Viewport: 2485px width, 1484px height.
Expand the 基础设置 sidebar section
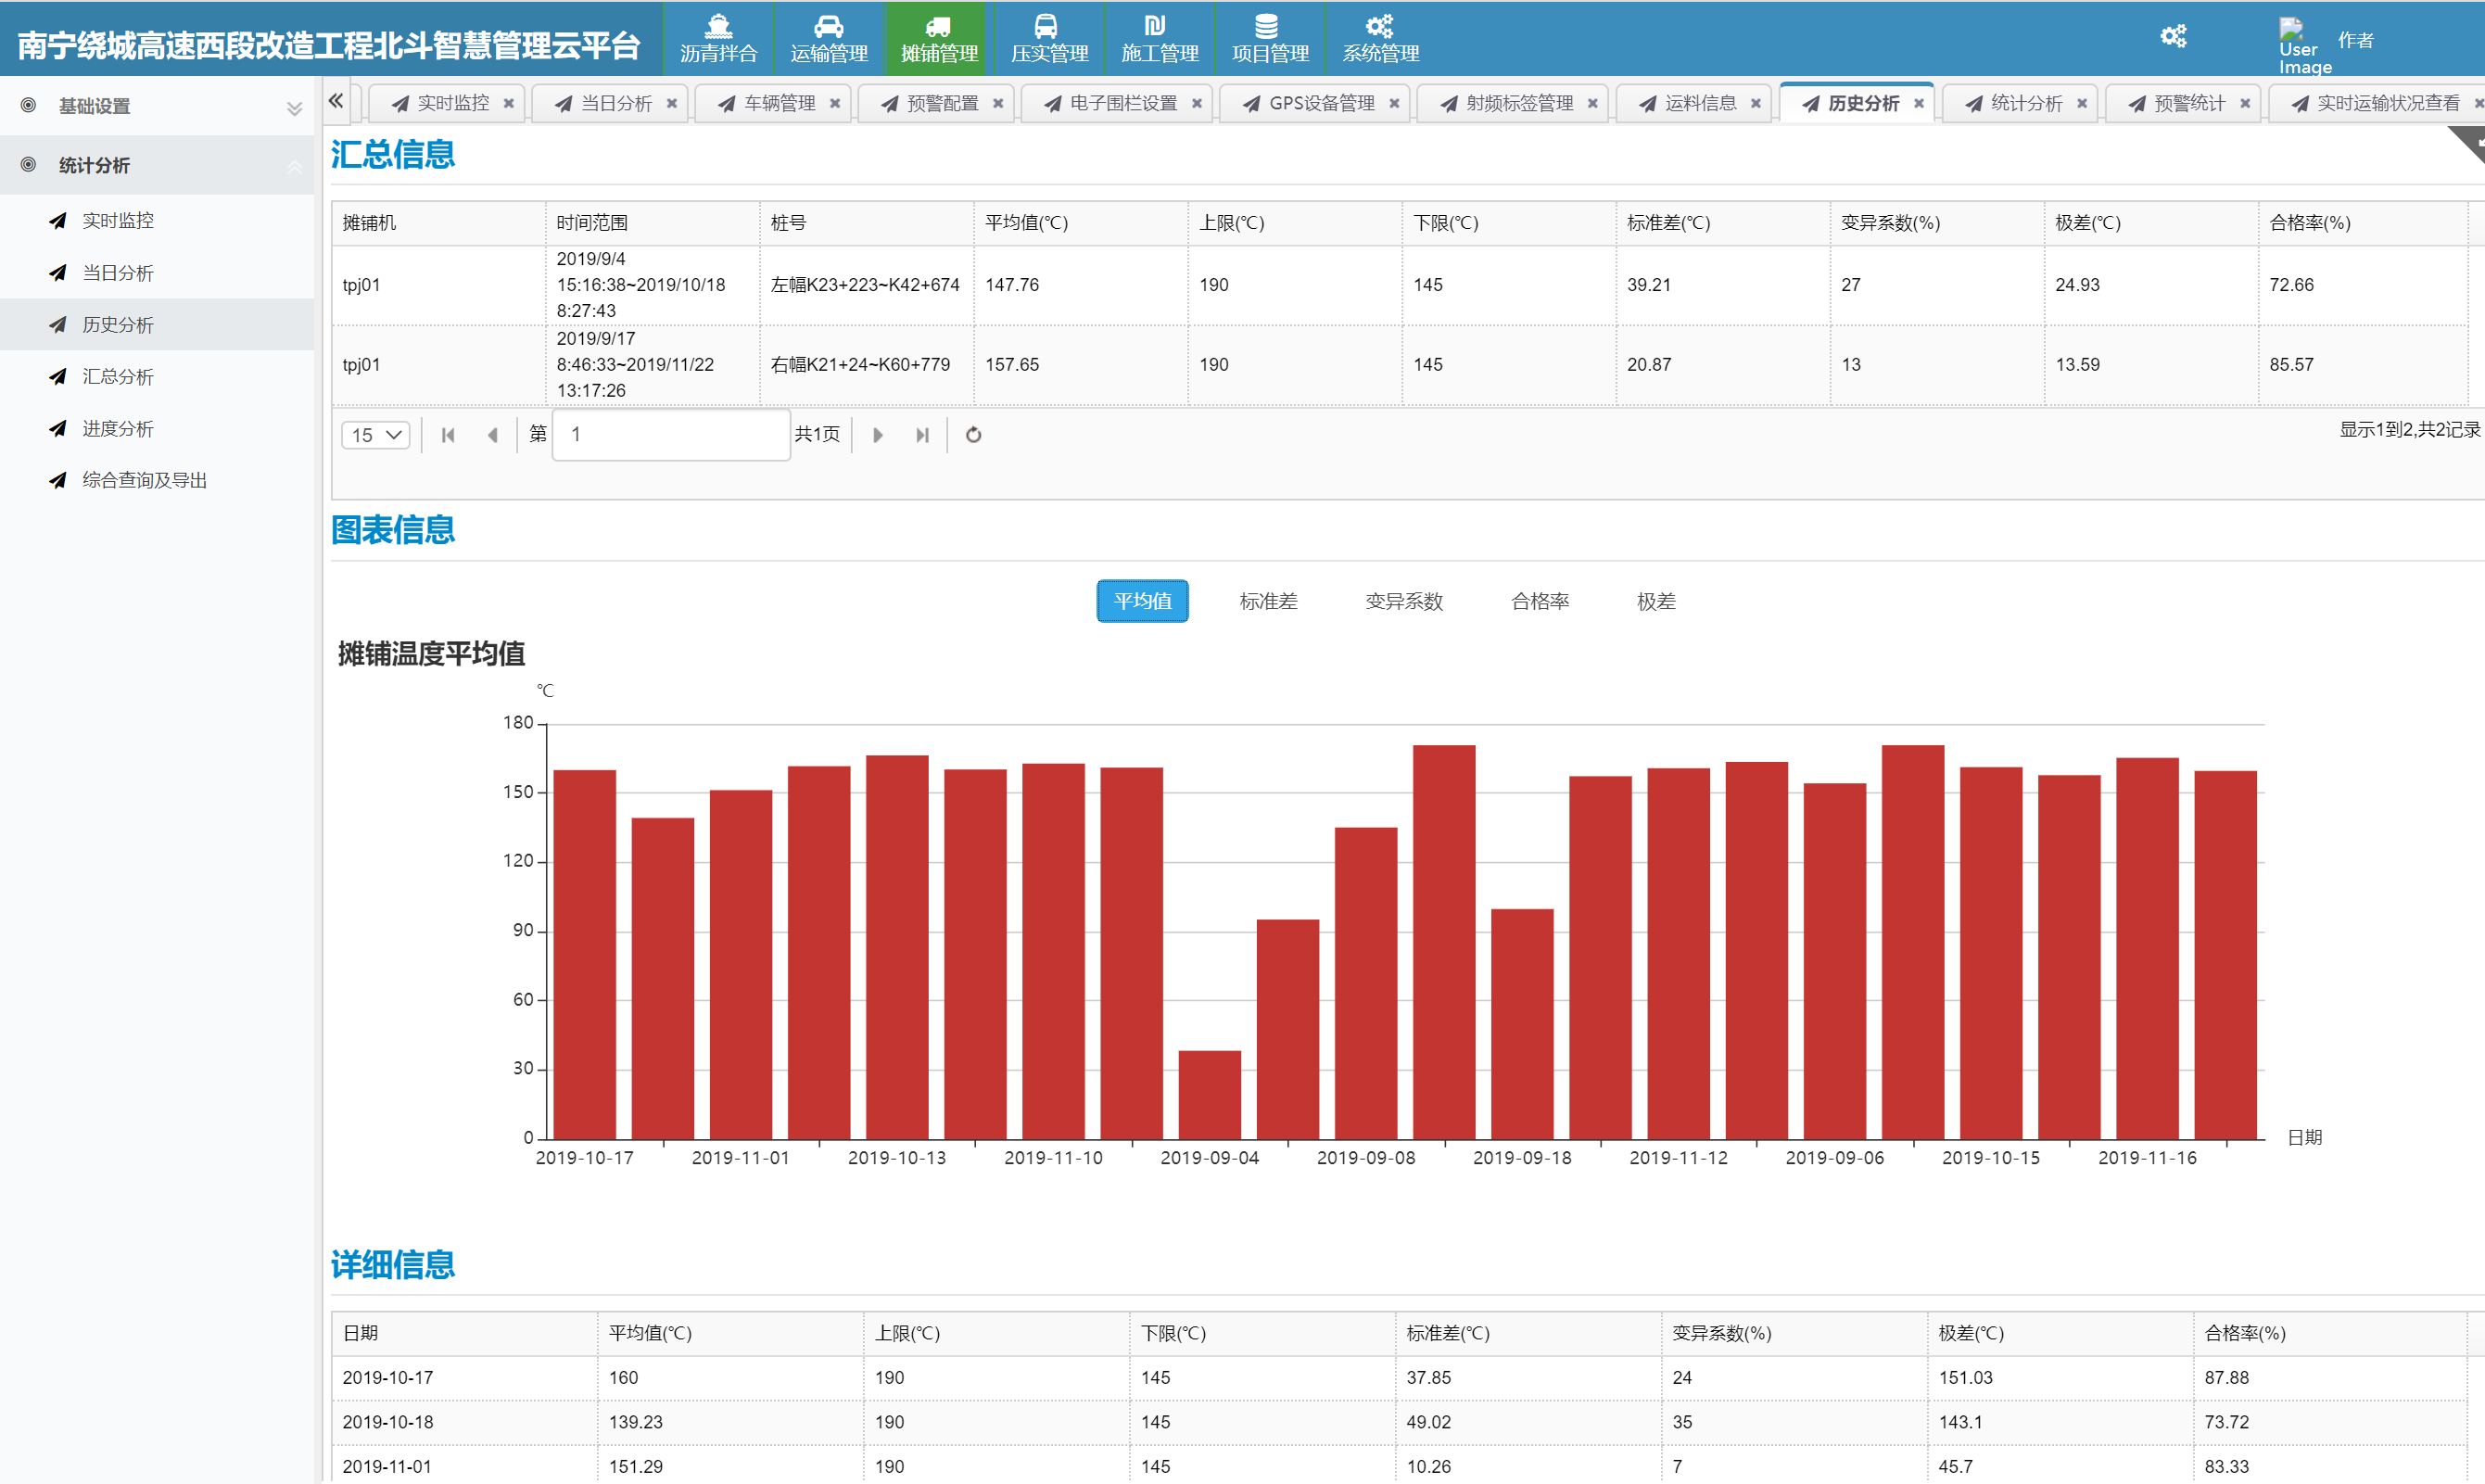(157, 106)
